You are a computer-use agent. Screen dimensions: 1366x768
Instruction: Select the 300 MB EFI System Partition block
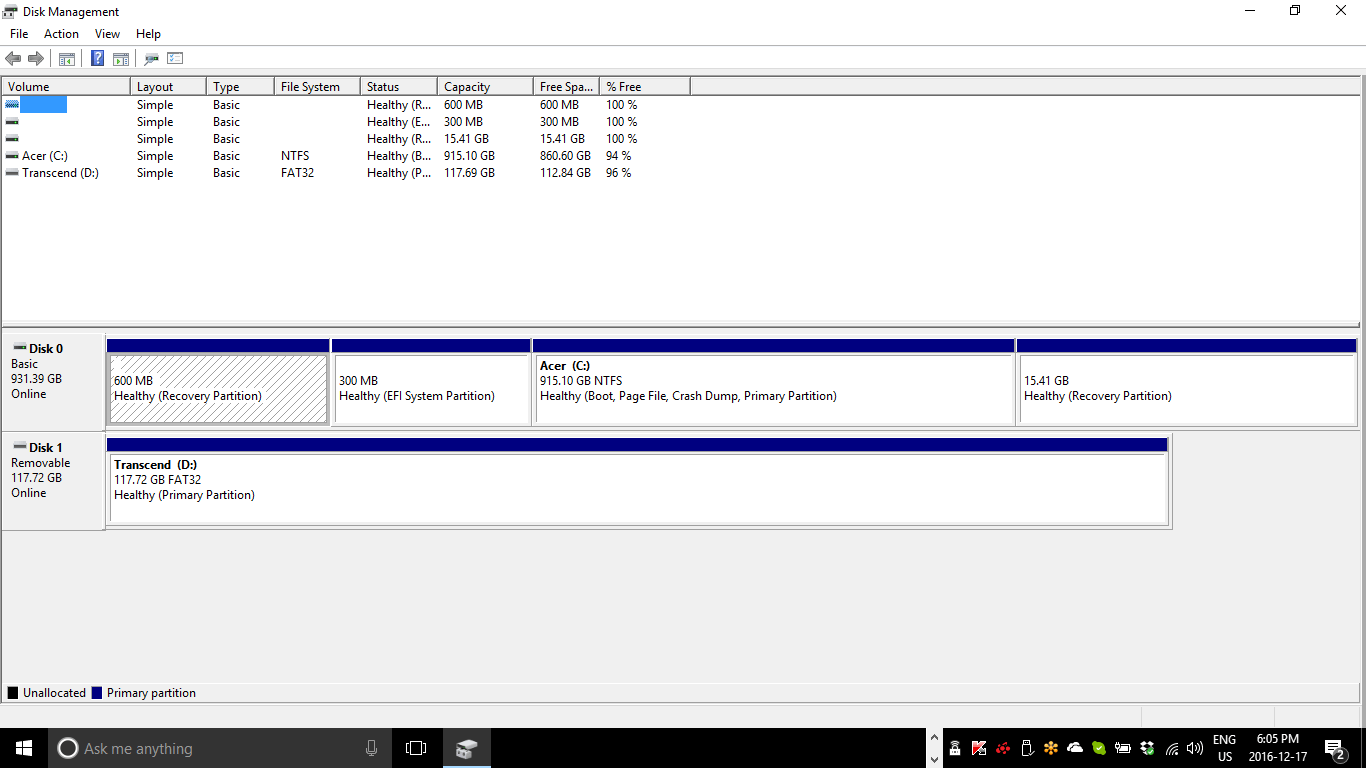[431, 389]
